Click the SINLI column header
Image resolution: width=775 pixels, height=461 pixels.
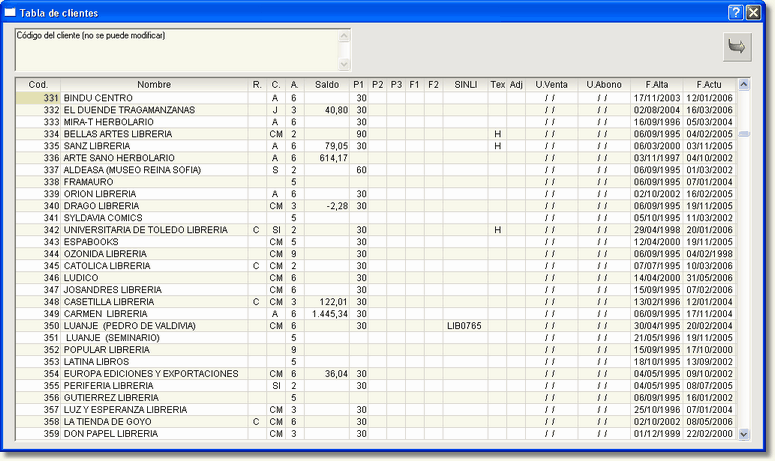coord(465,85)
